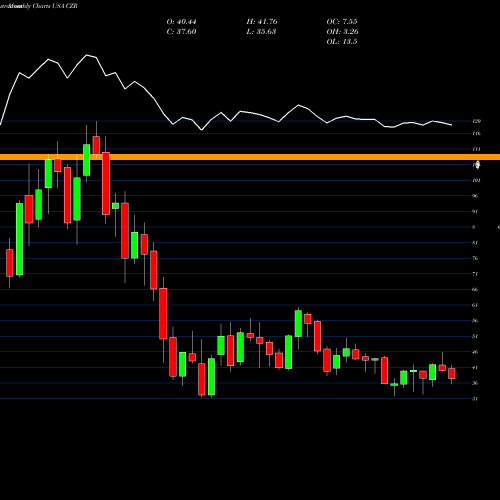The height and width of the screenshot is (500, 500).
Task: Click the OH: 3.26 statistic
Action: coord(342,32)
